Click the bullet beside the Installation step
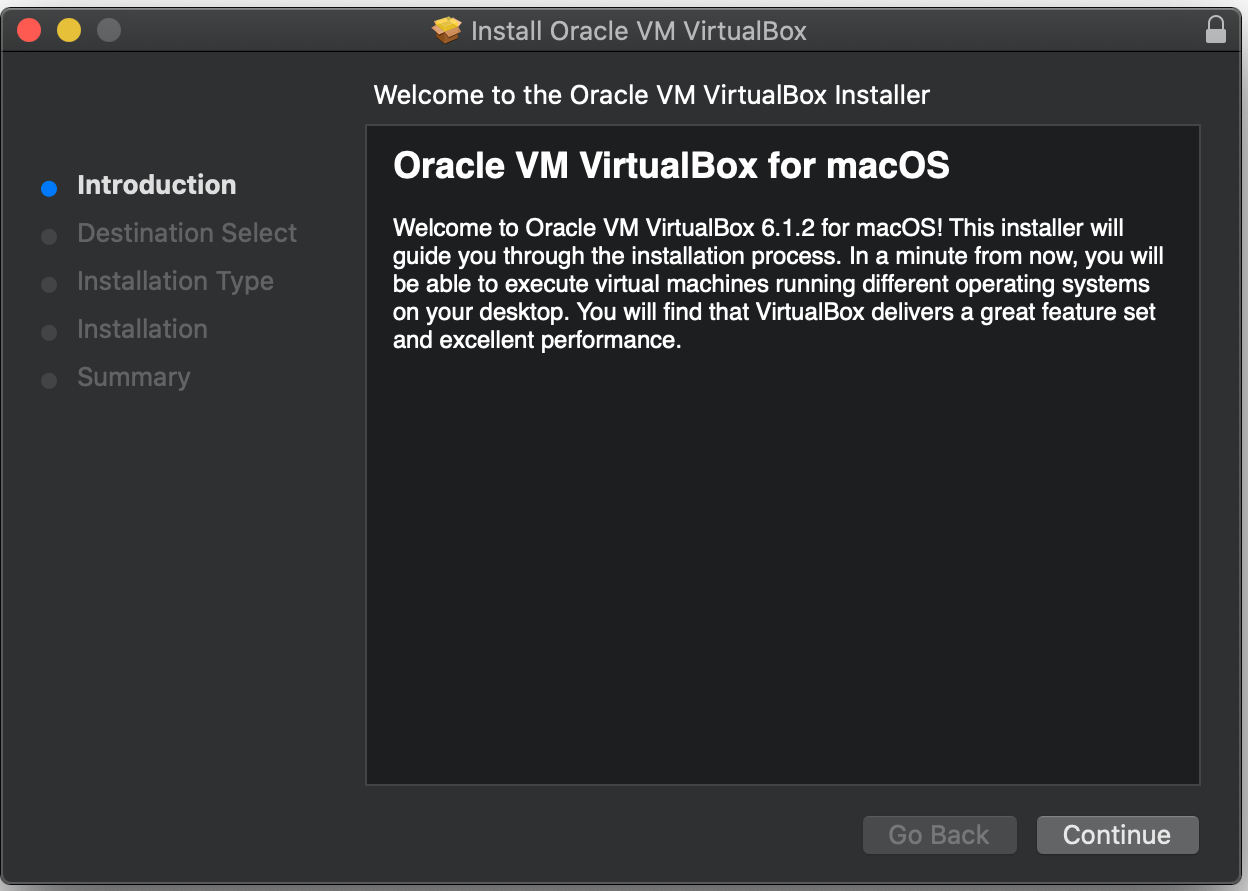 [49, 332]
